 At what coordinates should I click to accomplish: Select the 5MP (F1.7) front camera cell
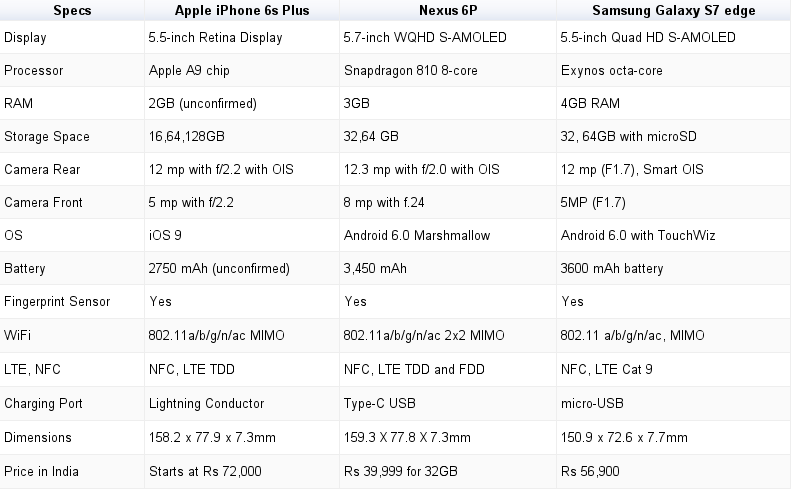point(598,203)
